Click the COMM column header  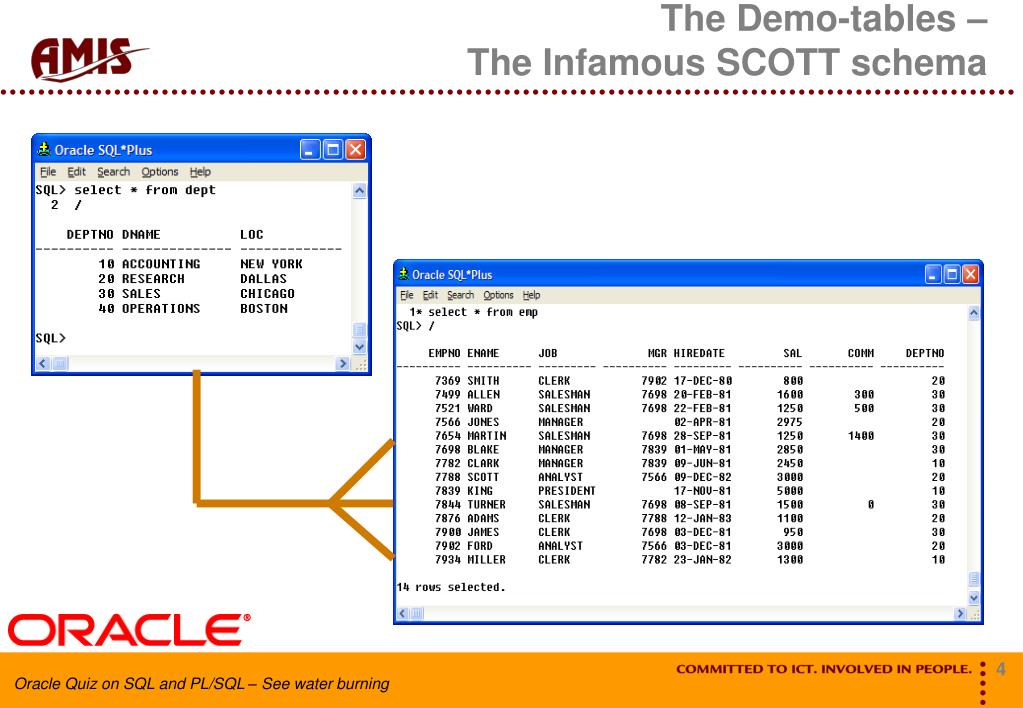click(x=861, y=353)
